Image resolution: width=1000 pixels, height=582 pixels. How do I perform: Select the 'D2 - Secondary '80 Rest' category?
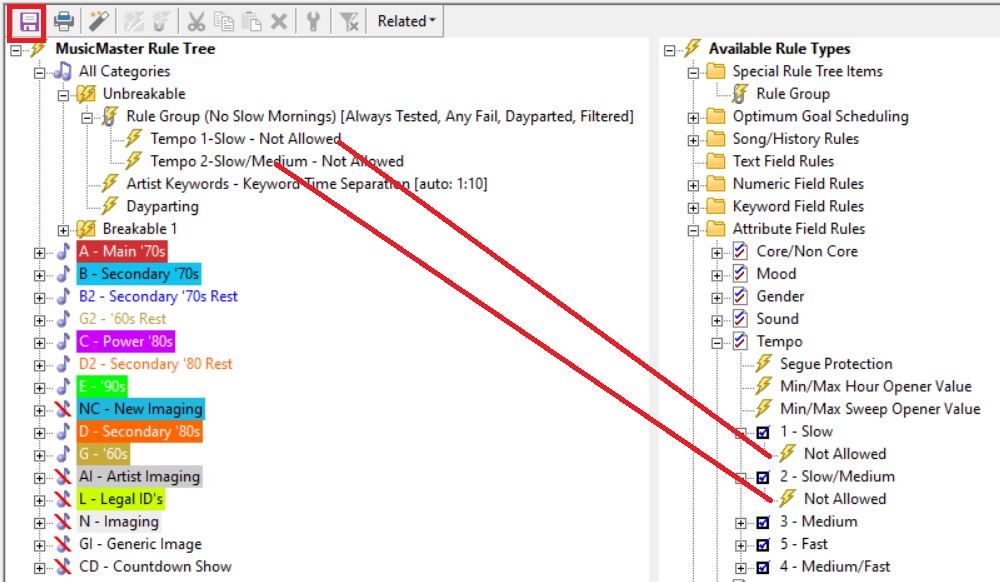[156, 363]
